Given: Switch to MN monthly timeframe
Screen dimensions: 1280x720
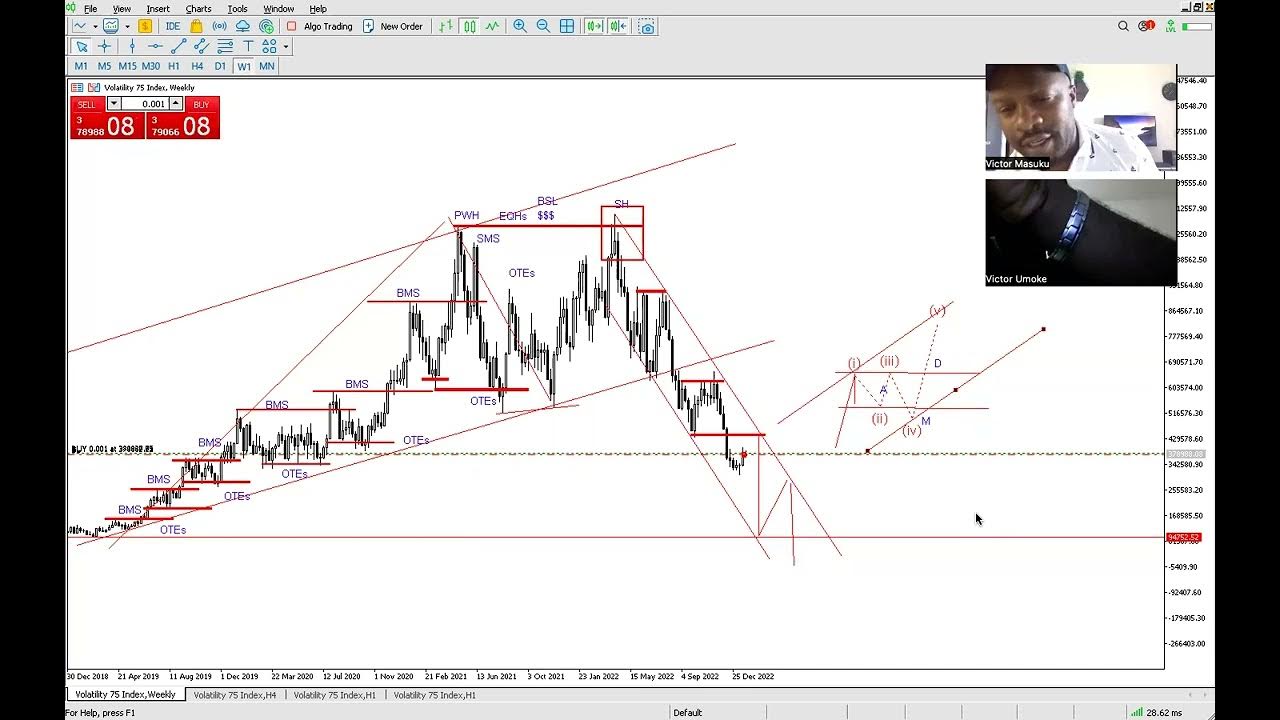Looking at the screenshot, I should pyautogui.click(x=267, y=66).
